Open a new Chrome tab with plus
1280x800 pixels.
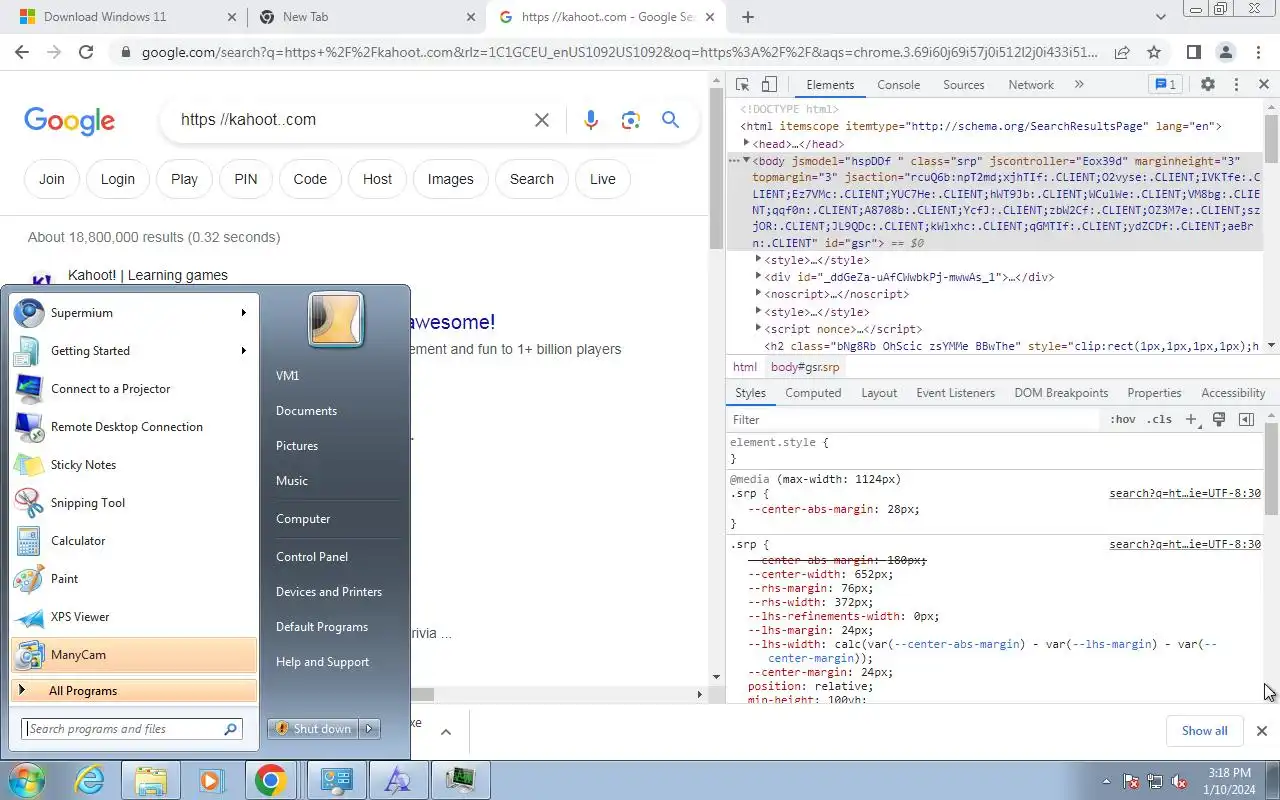747,17
